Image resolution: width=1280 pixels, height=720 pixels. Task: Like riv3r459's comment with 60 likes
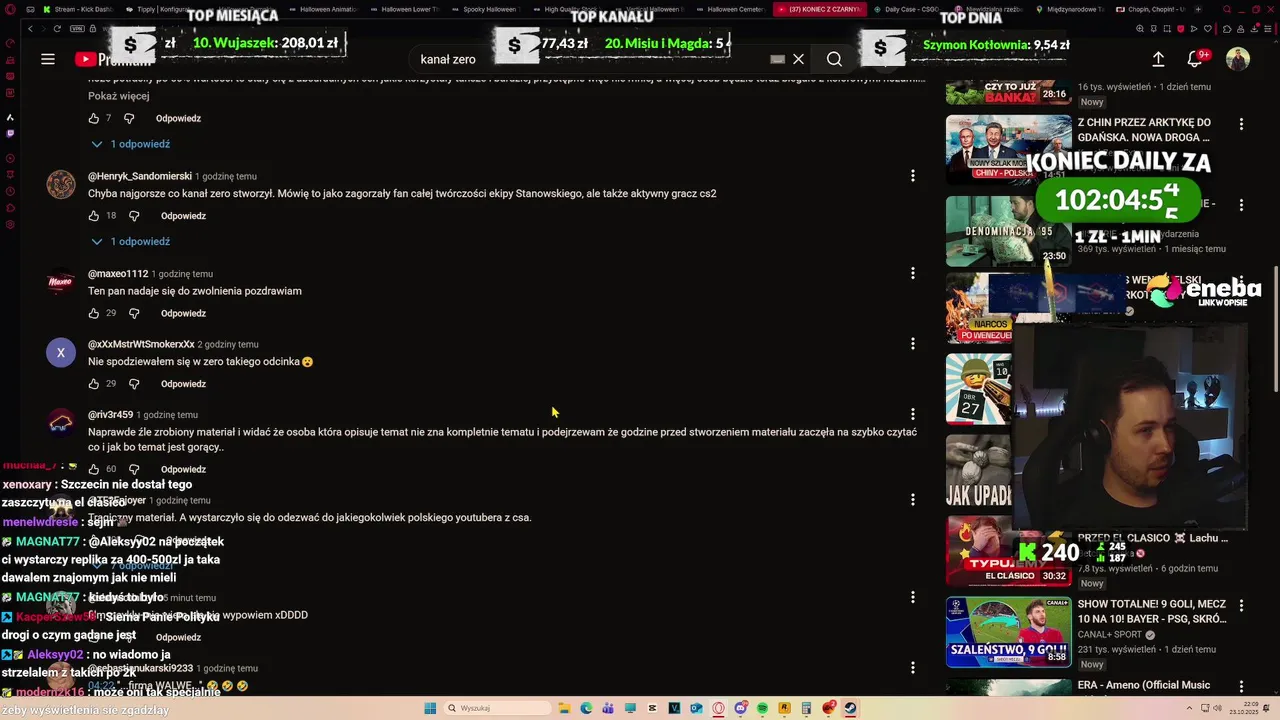coord(94,469)
